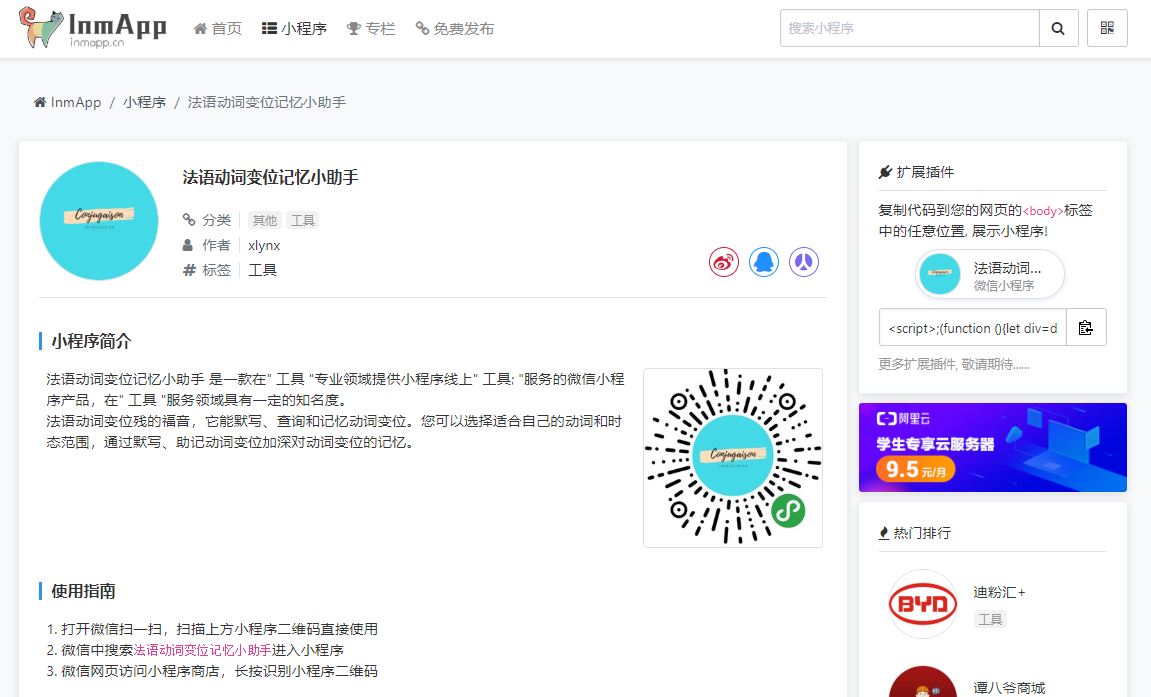The height and width of the screenshot is (697, 1151).
Task: Select the 工具 category tag beside 其他
Action: tap(303, 220)
